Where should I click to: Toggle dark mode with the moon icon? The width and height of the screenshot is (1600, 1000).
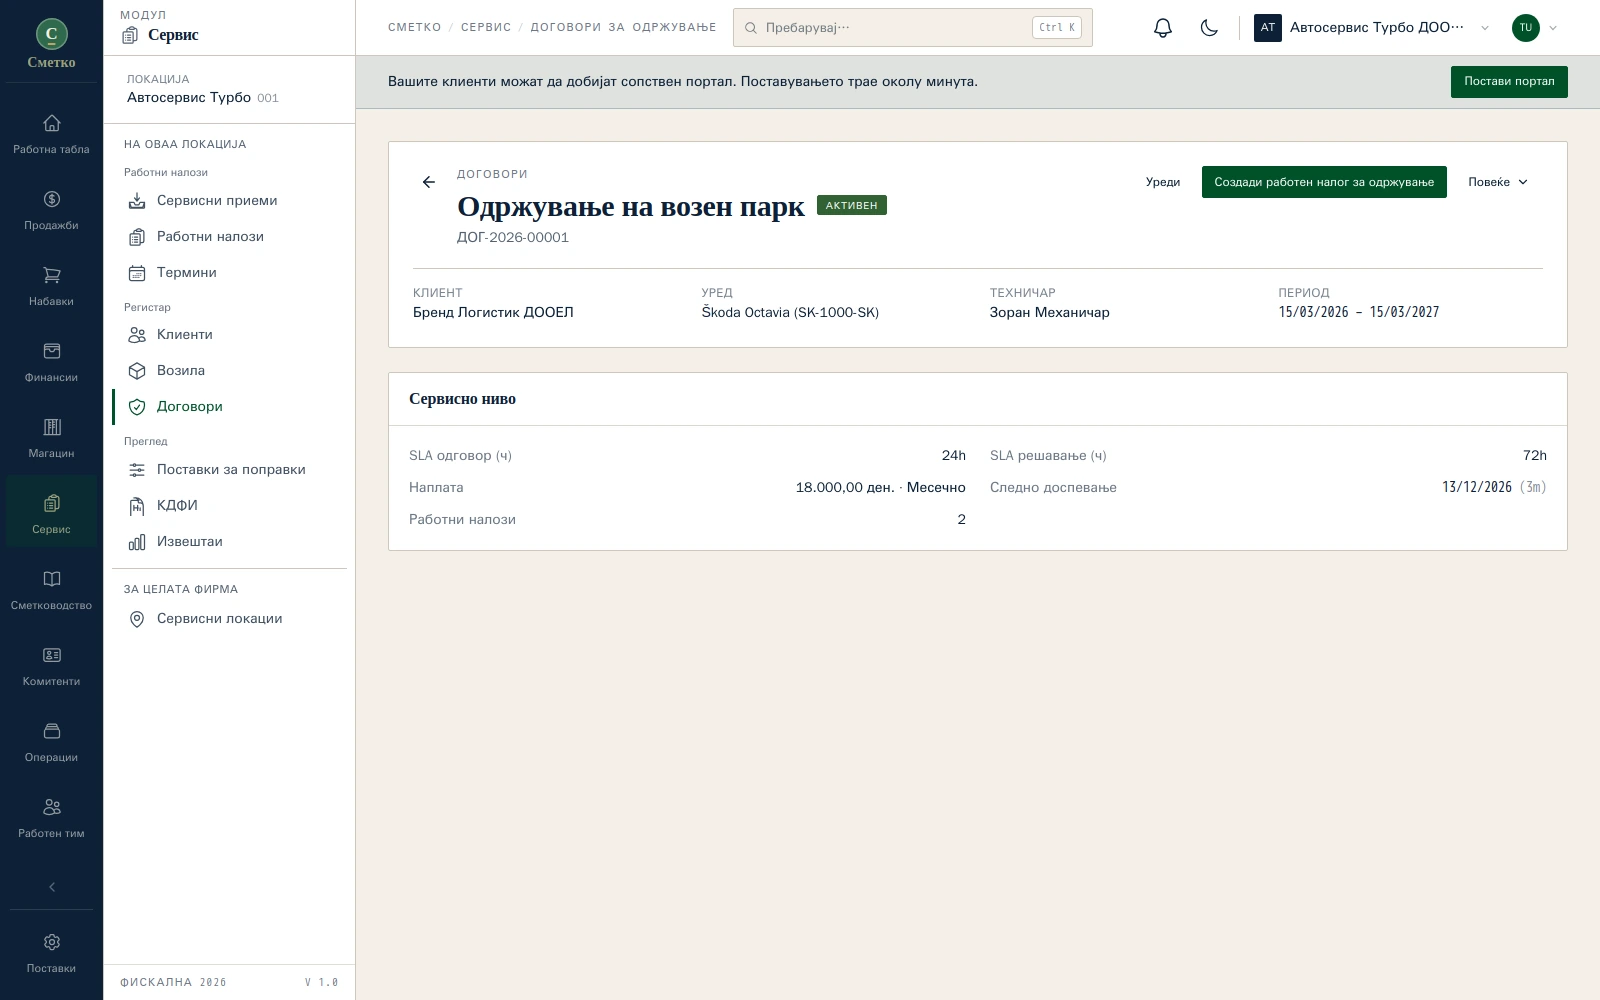pos(1209,28)
